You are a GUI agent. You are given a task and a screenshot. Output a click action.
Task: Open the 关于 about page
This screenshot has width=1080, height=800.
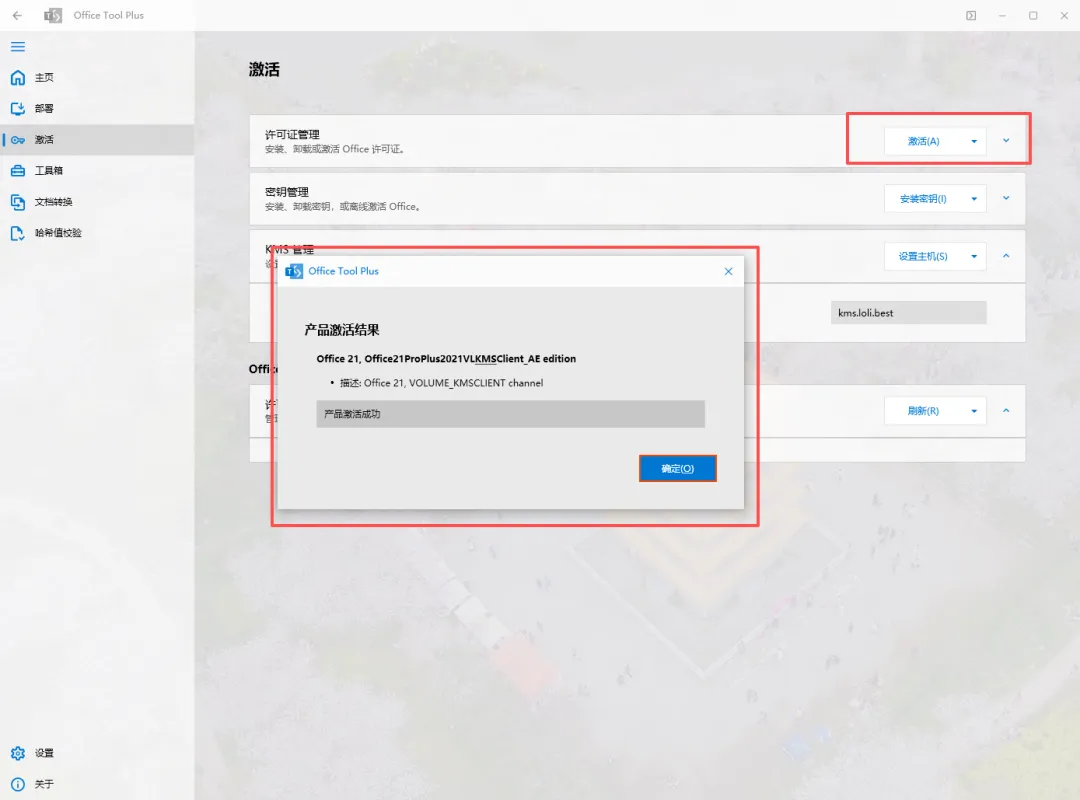click(97, 783)
